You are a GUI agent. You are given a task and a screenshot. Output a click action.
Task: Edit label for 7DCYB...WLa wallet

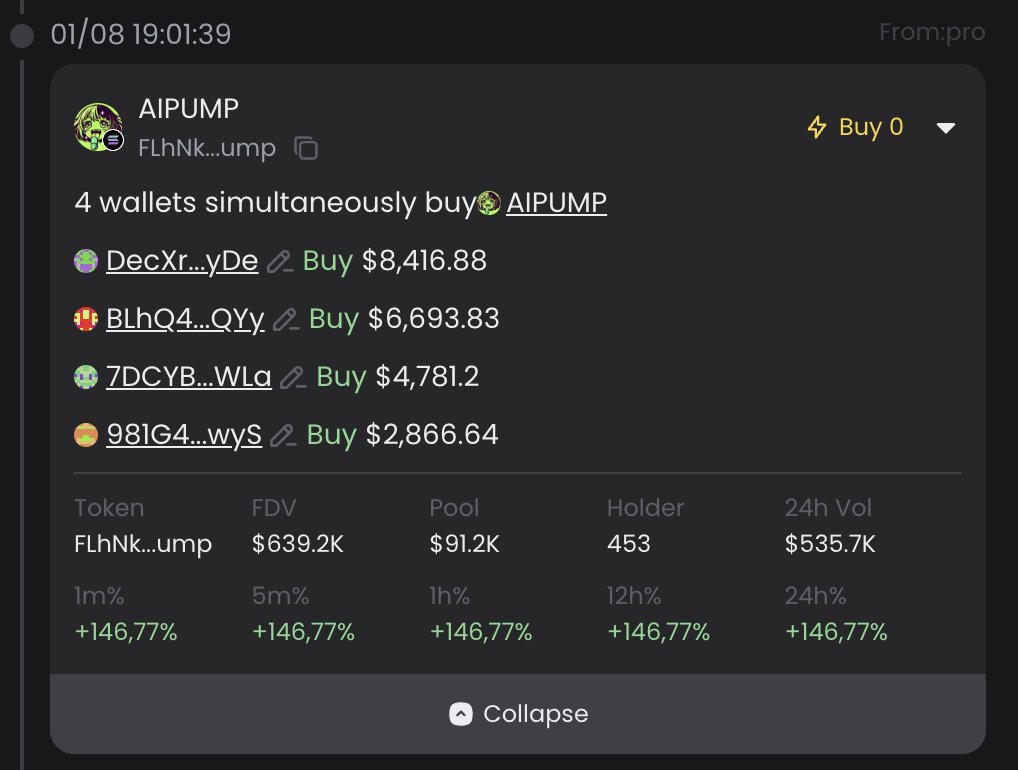(293, 377)
